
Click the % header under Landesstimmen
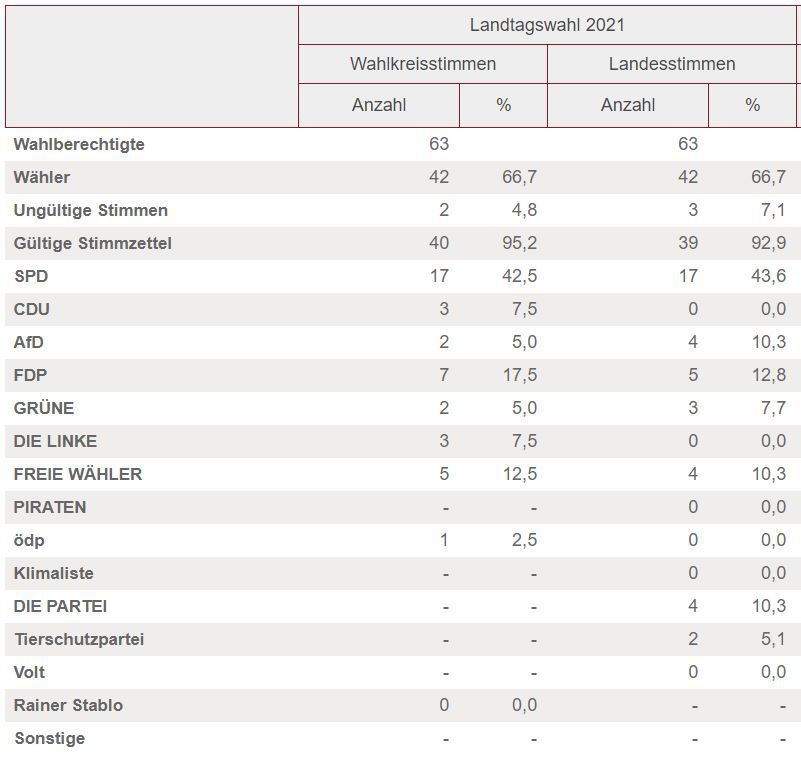click(x=752, y=105)
